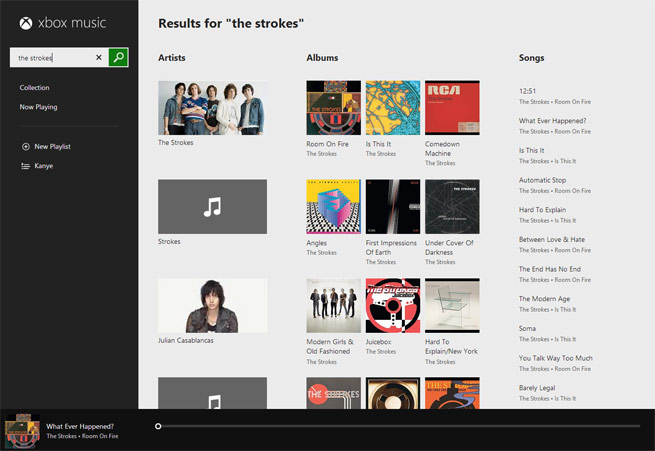Click the search text field
Image resolution: width=655 pixels, height=451 pixels.
coord(54,57)
